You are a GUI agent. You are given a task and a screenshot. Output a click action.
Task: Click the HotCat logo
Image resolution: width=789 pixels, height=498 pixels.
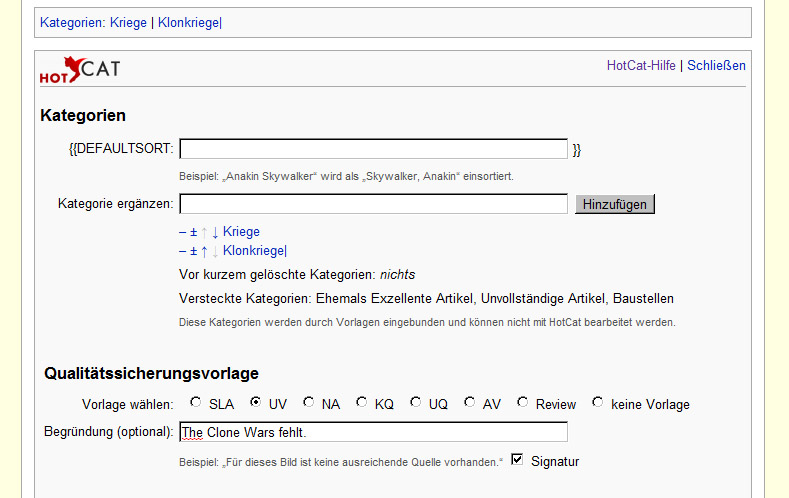[80, 70]
